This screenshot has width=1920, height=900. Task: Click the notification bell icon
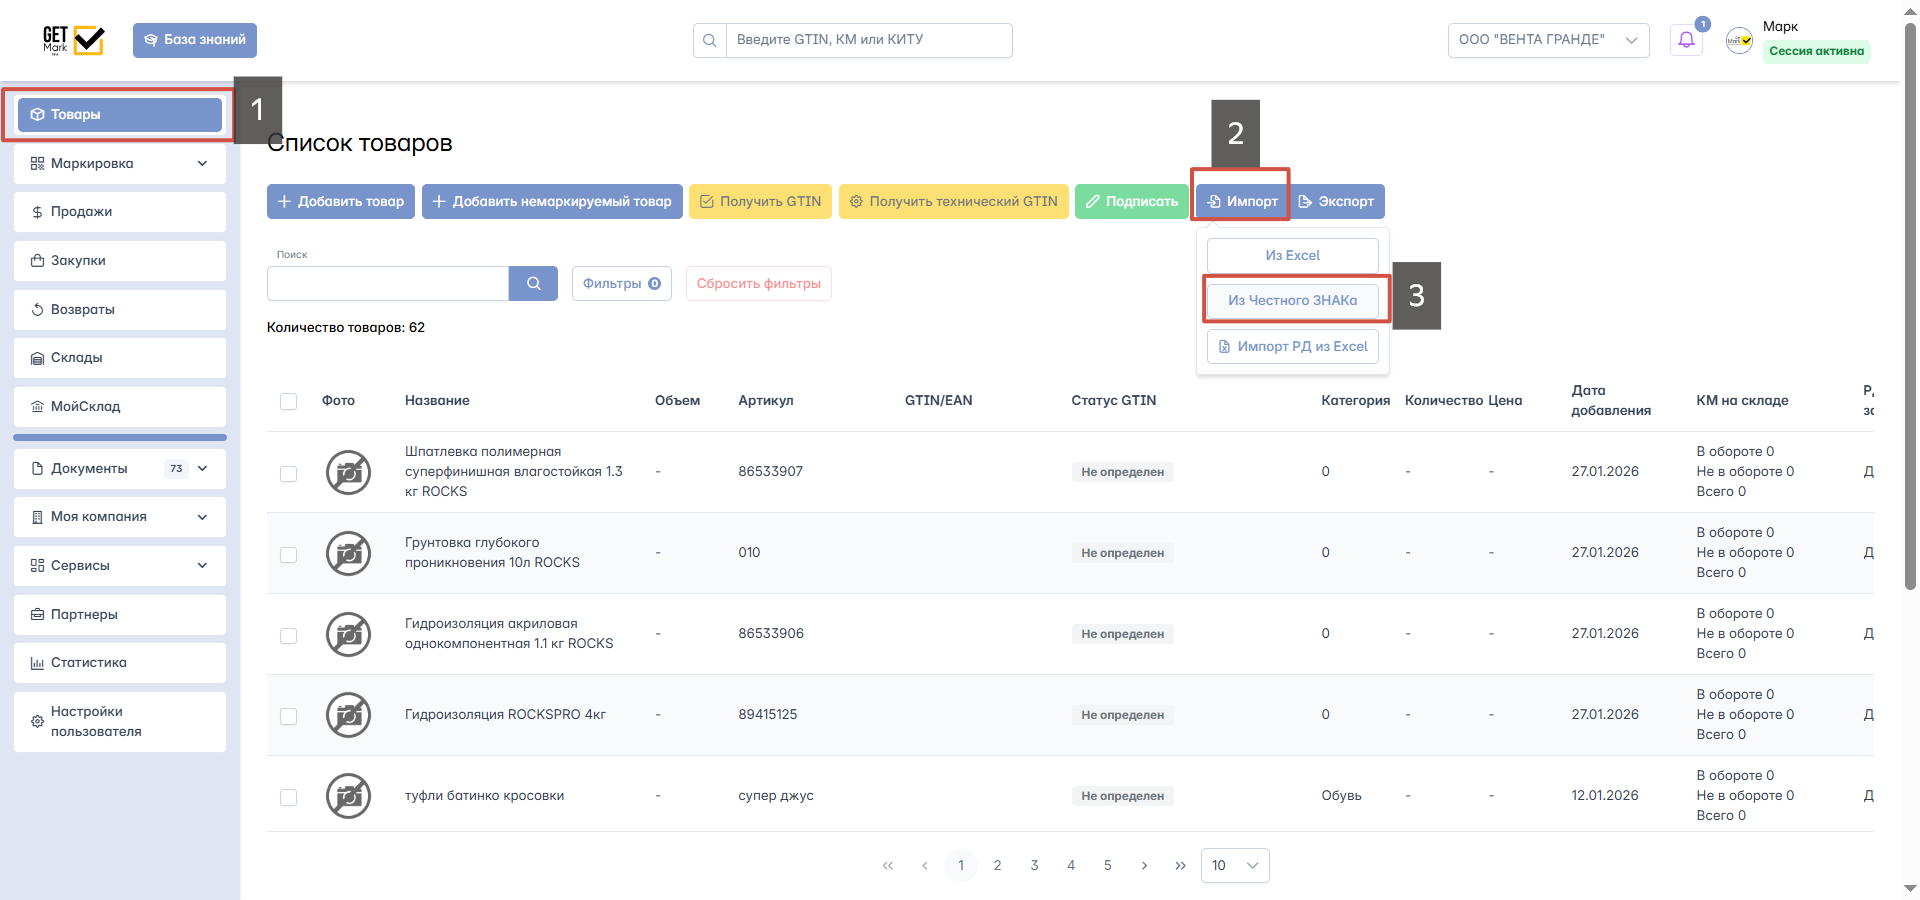click(1686, 40)
